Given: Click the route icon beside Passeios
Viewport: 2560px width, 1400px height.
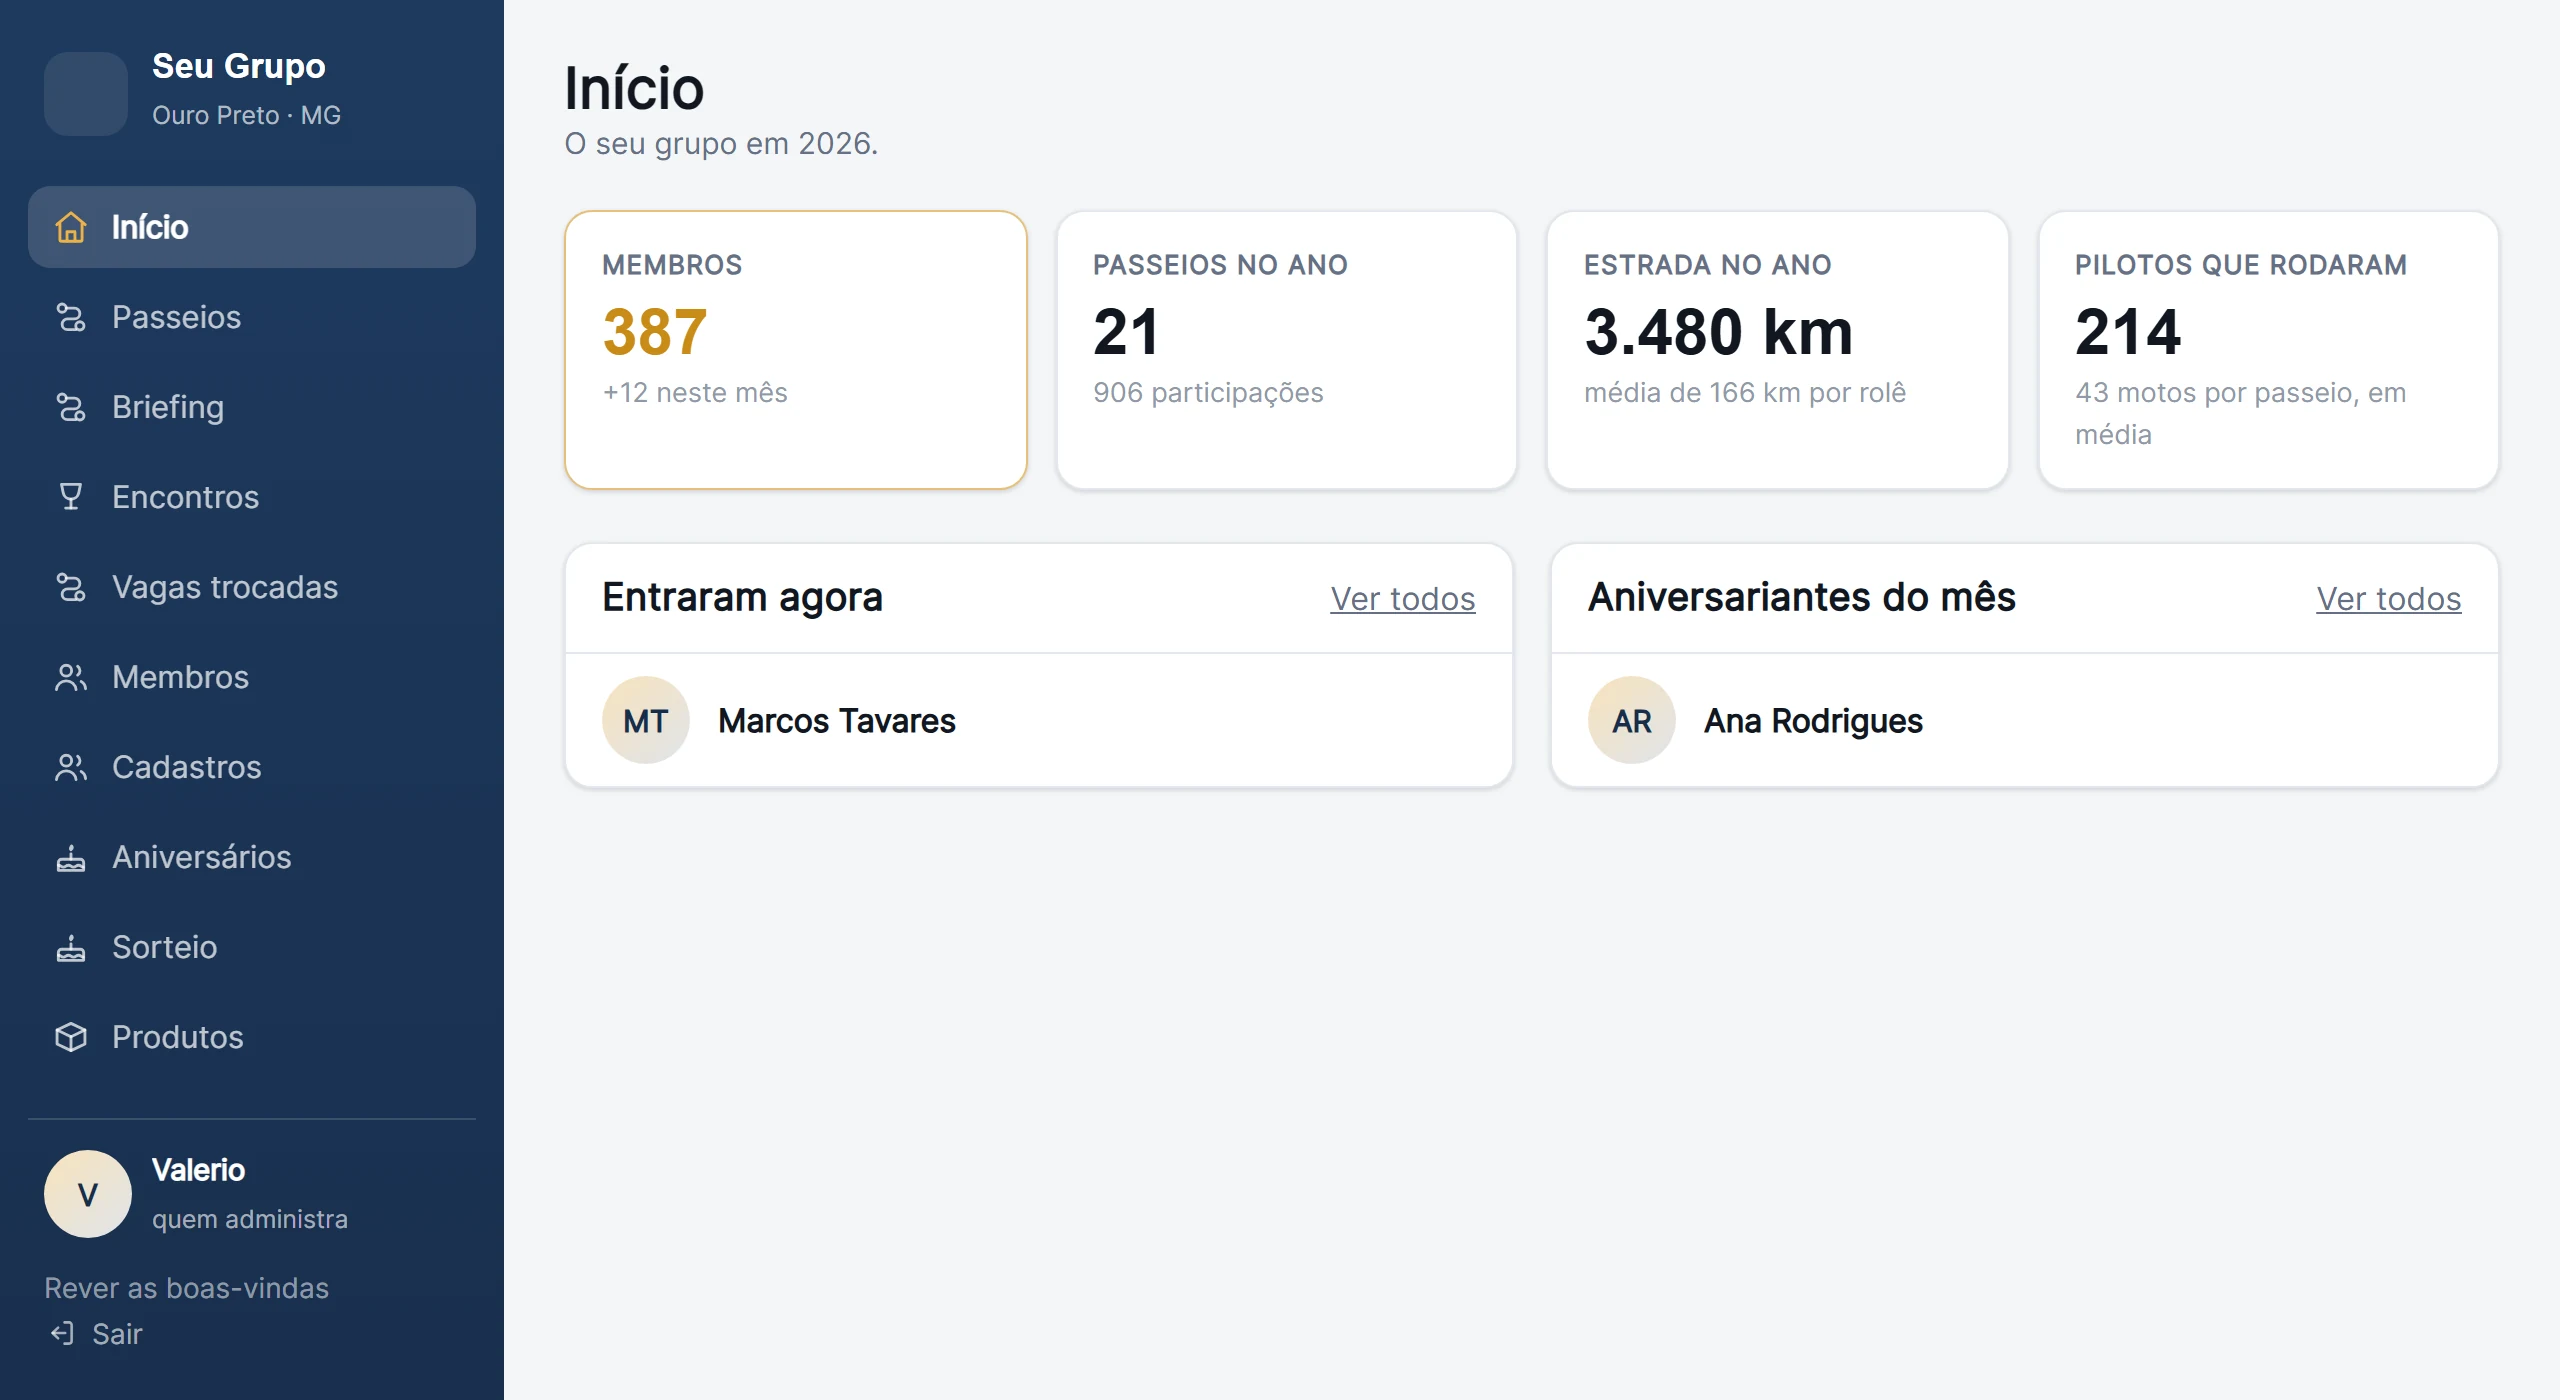Looking at the screenshot, I should [x=71, y=317].
